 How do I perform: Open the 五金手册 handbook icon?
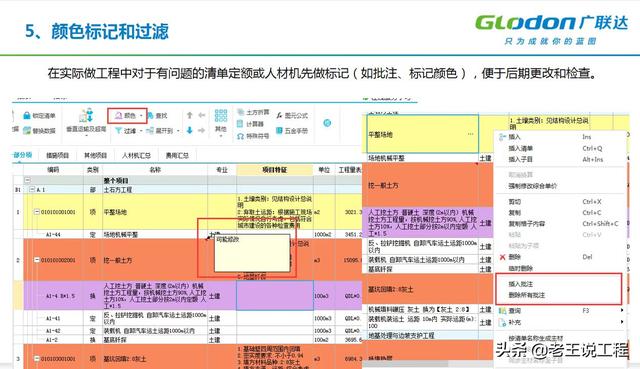[279, 131]
